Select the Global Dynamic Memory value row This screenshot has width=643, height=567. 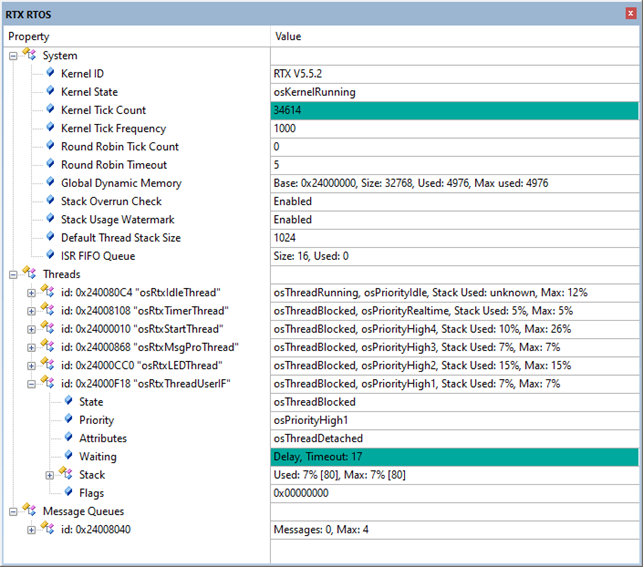click(455, 183)
